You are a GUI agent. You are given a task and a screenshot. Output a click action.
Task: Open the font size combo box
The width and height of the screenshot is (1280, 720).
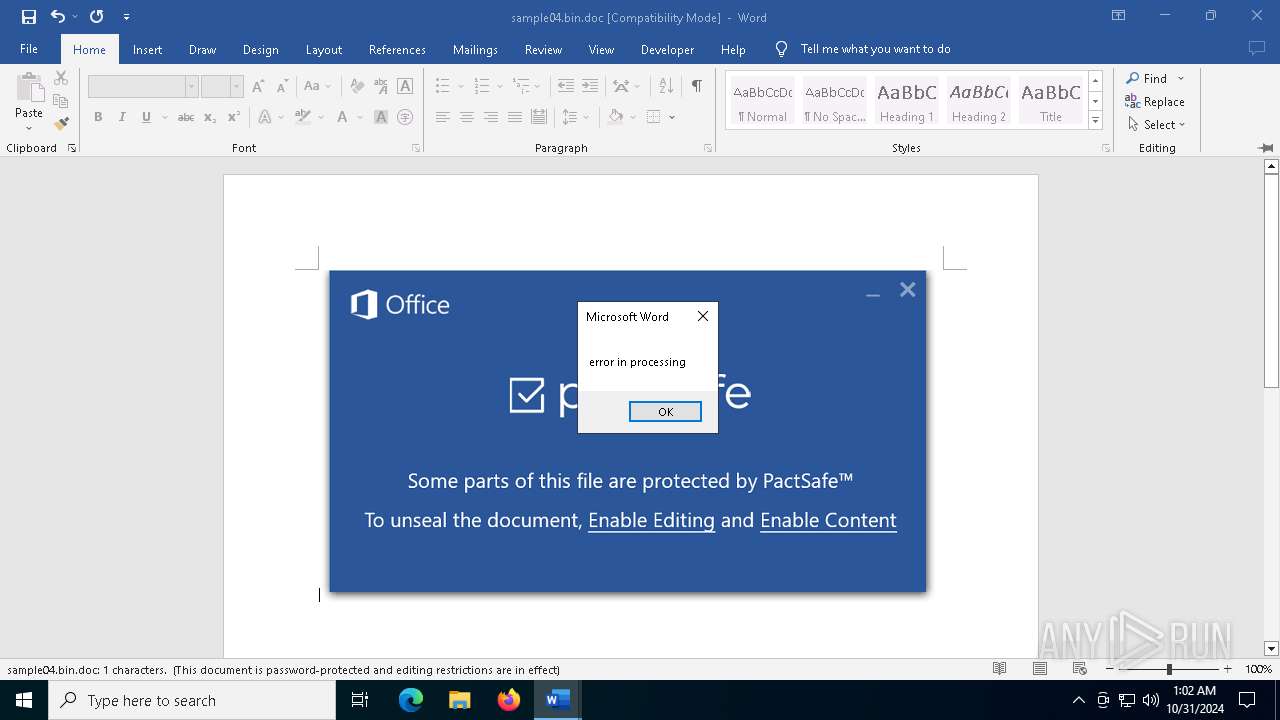point(222,86)
